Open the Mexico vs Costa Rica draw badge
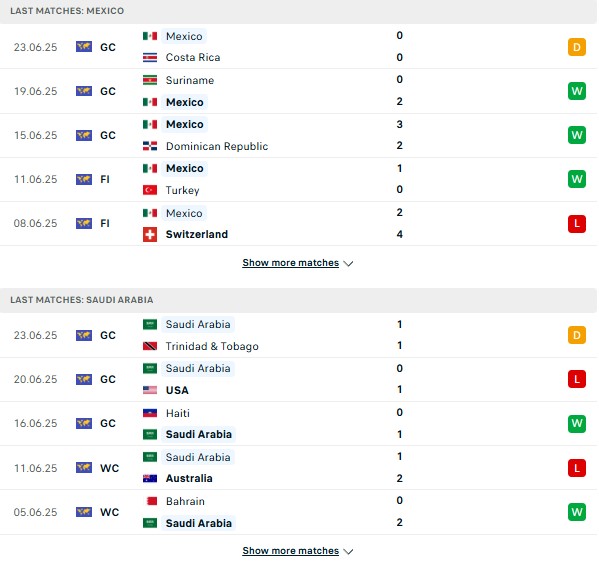 [x=577, y=47]
